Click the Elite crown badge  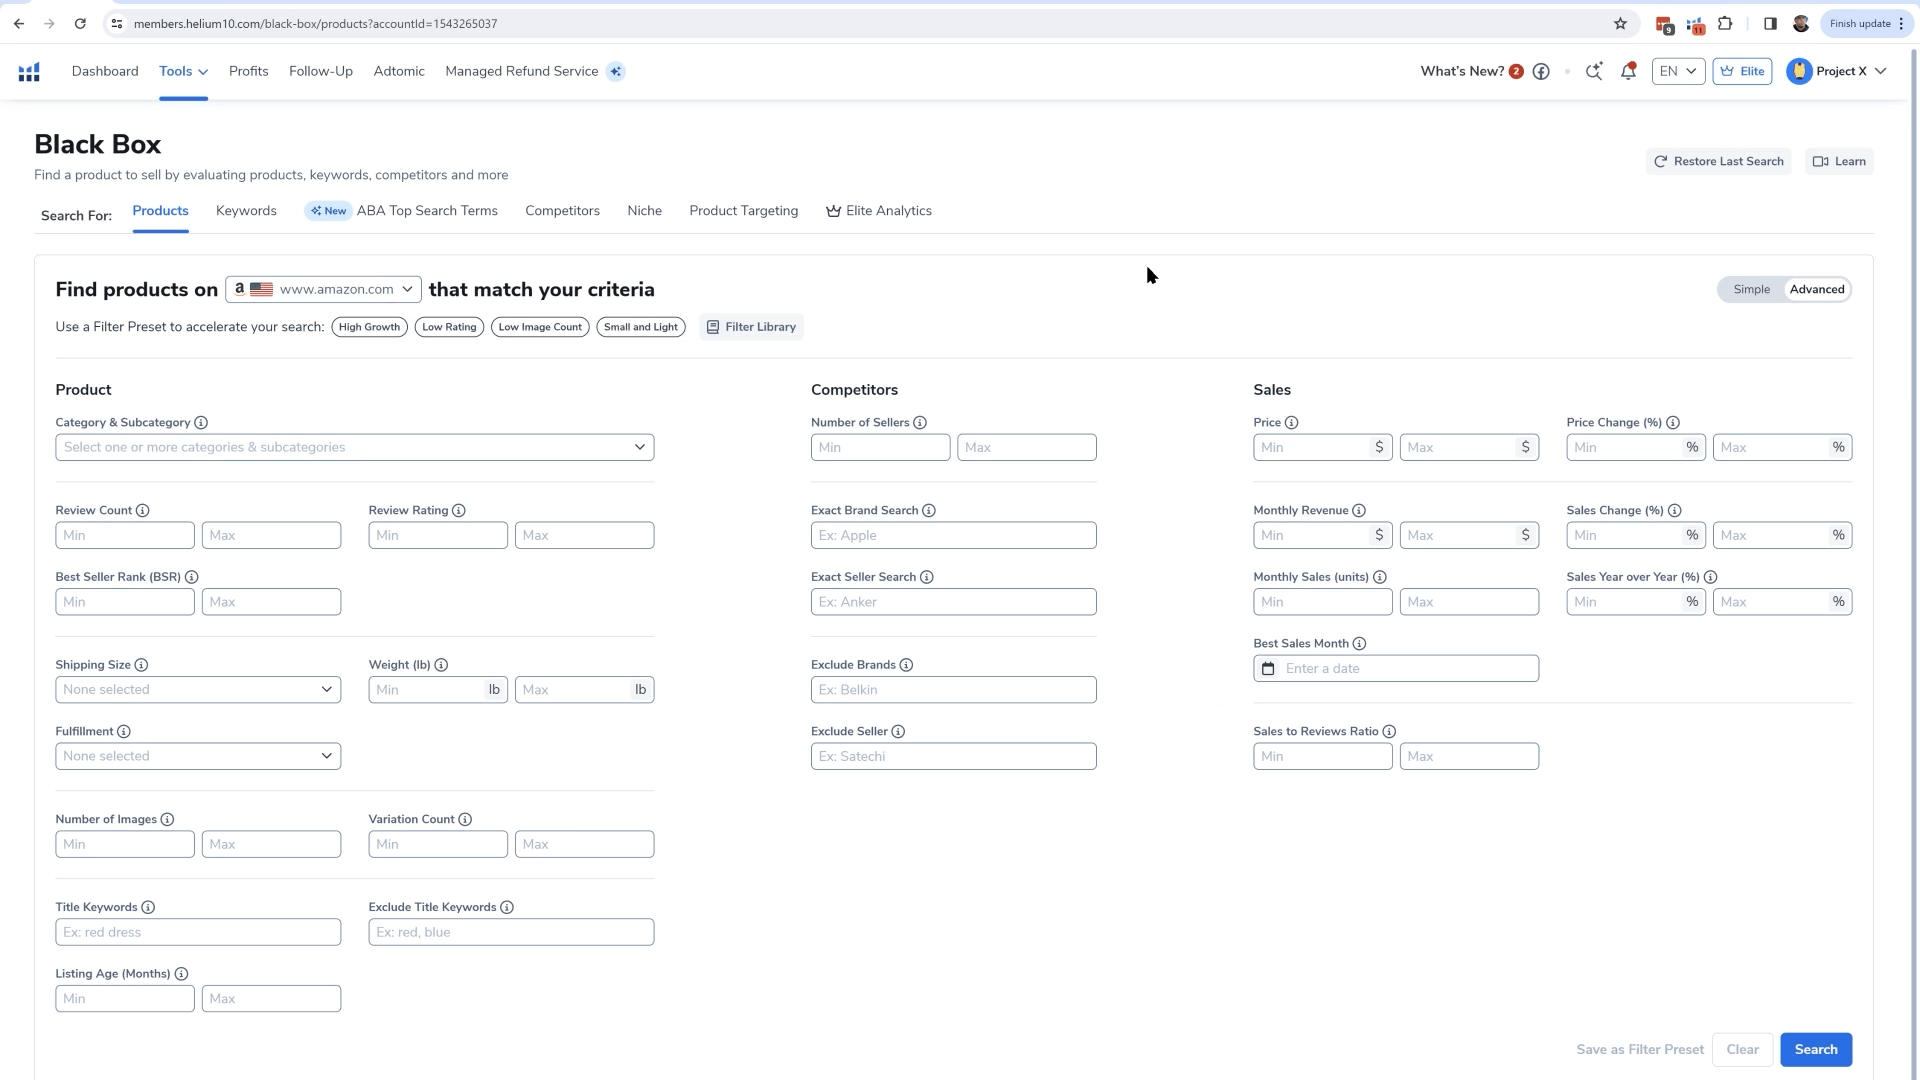1742,71
